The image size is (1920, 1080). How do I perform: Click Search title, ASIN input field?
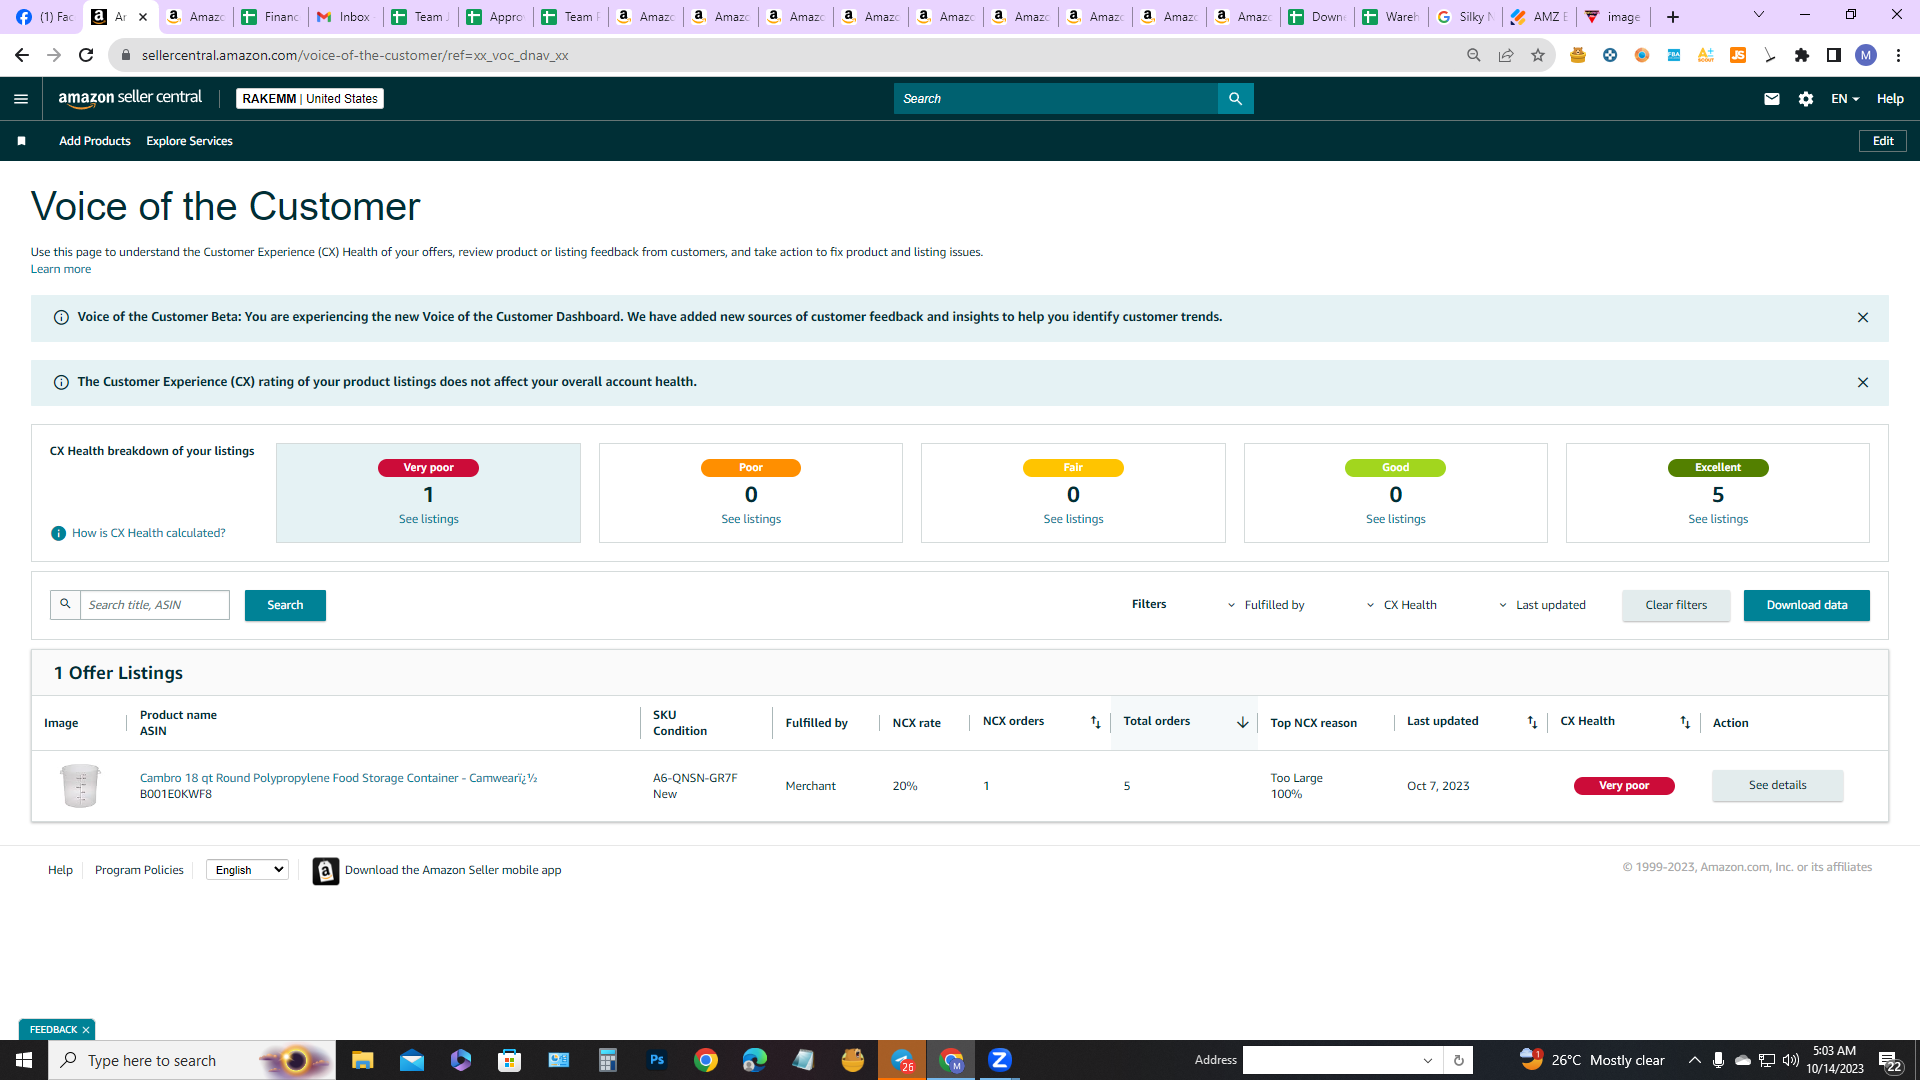(x=154, y=605)
